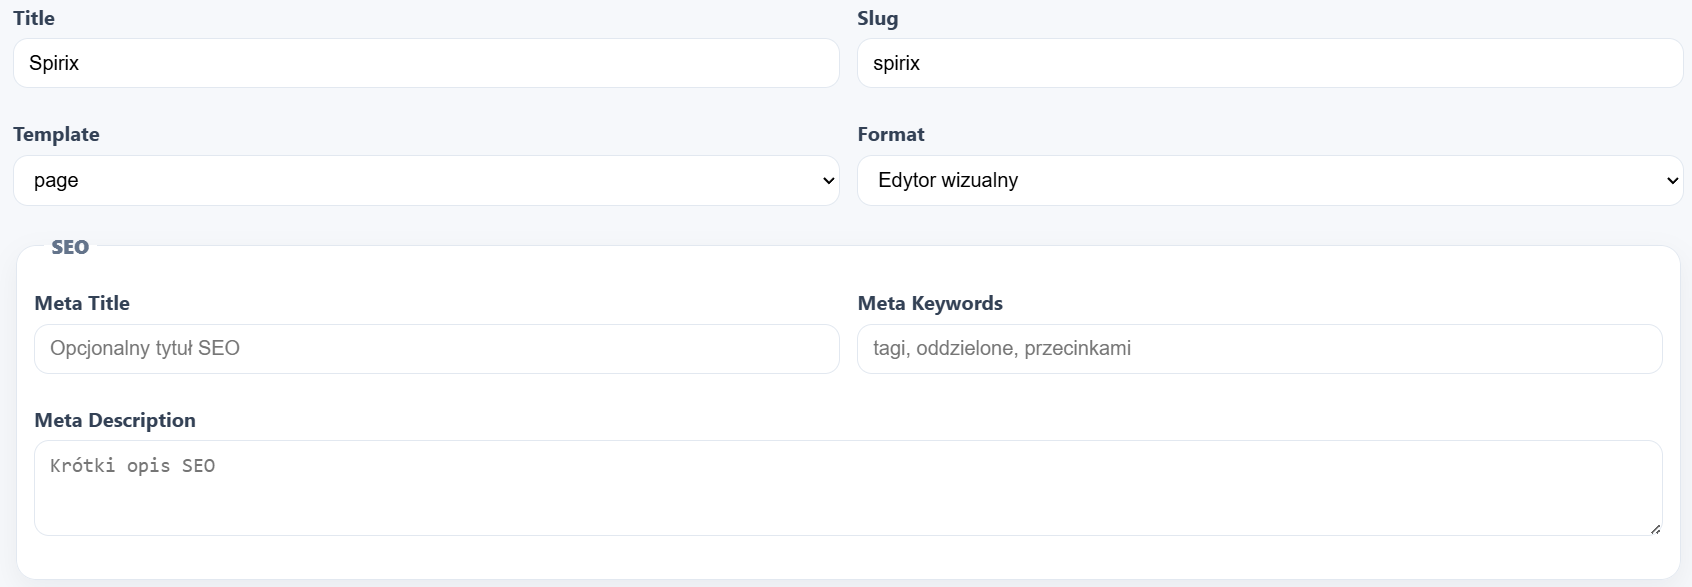The width and height of the screenshot is (1692, 587).
Task: Click the Opcjonalny tytuł SEO placeholder text
Action: (x=145, y=349)
